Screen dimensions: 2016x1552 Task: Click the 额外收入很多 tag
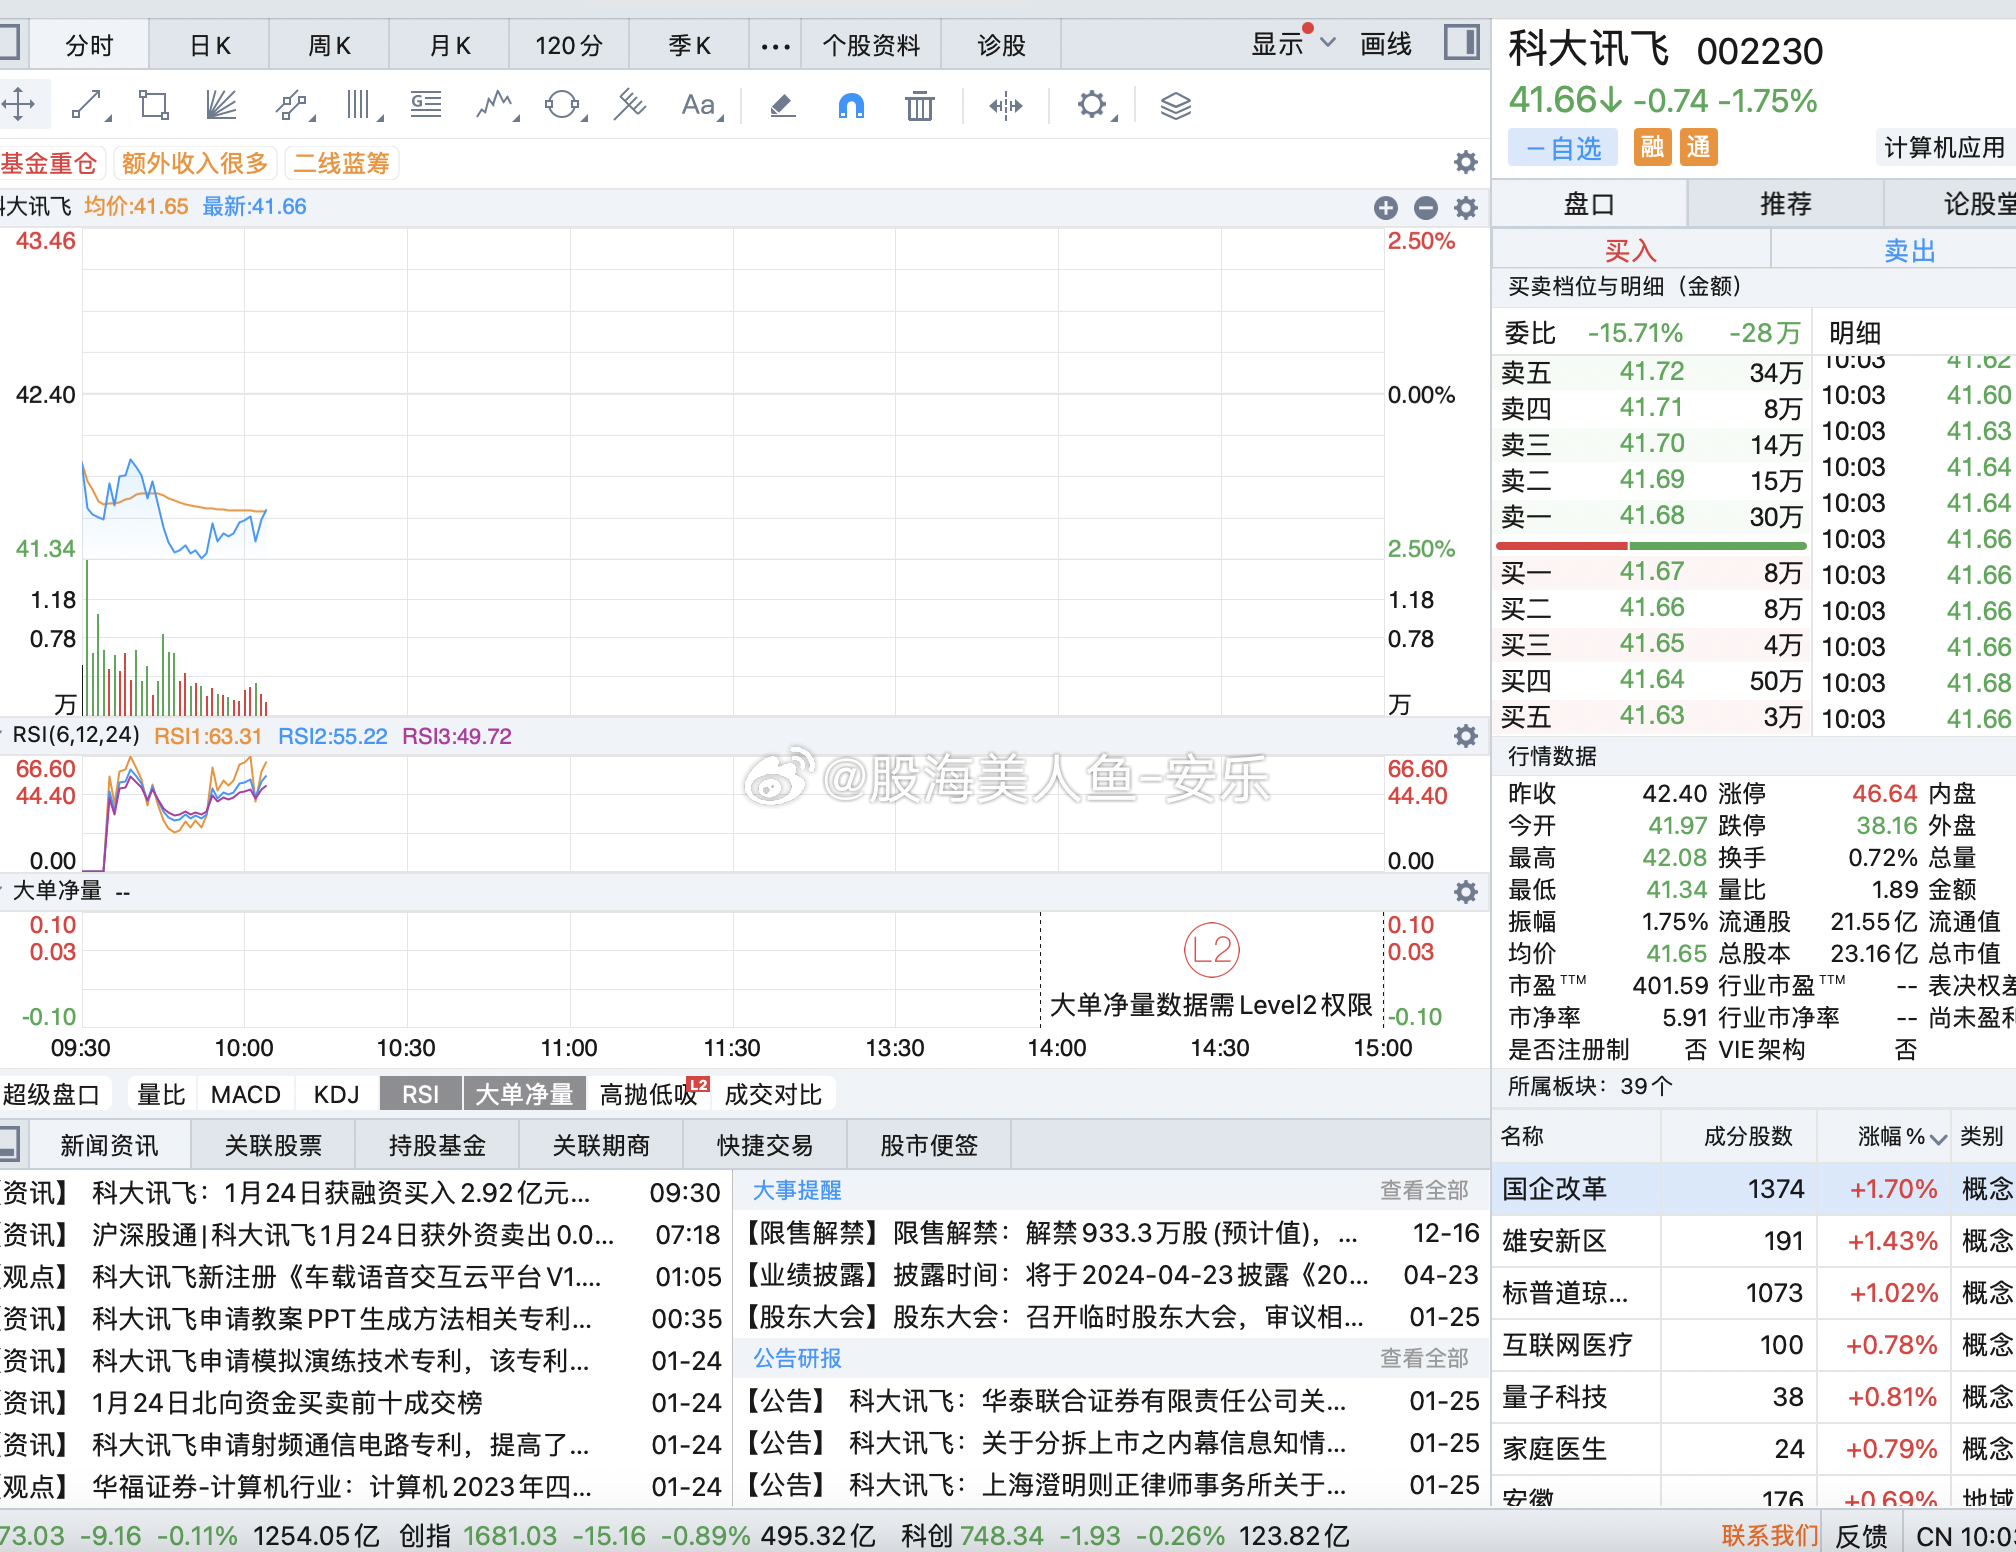[x=195, y=163]
